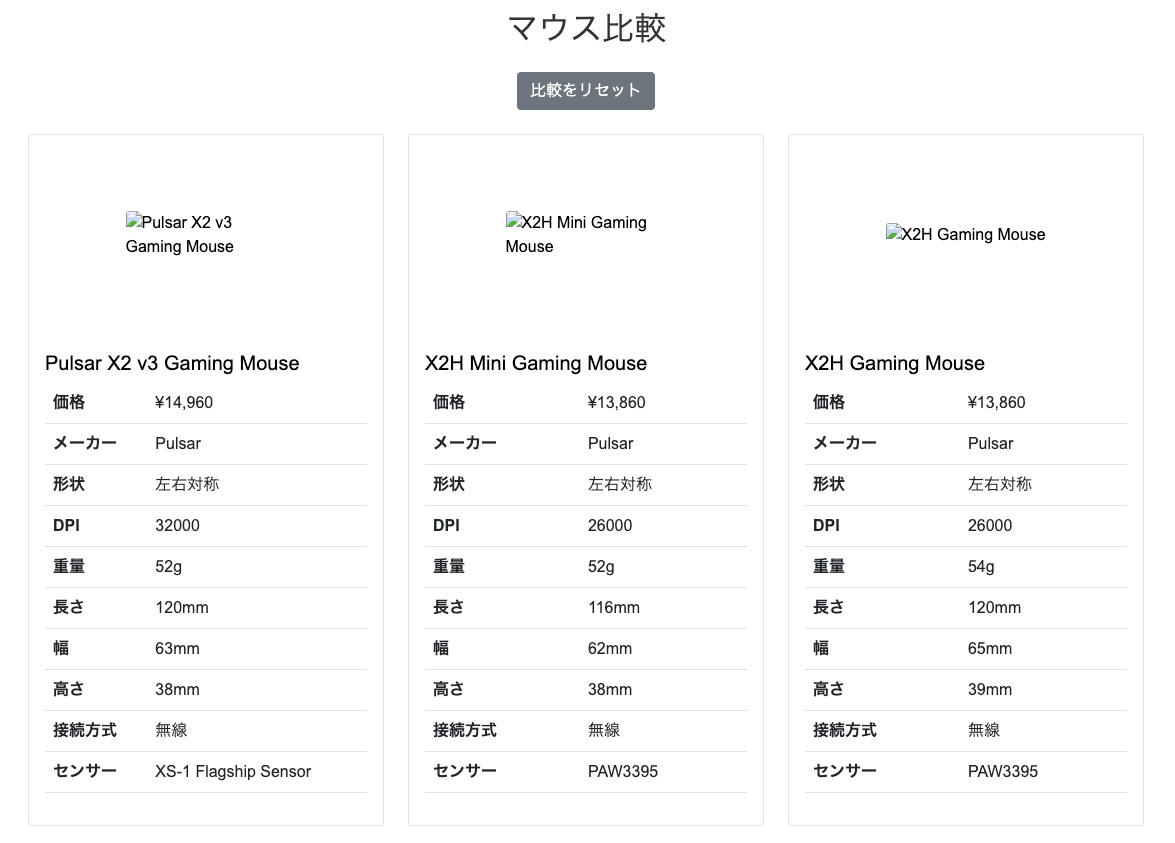Click the 26000 DPI value for X2H Gaming Mouse
This screenshot has height=843, width=1175.
990,525
